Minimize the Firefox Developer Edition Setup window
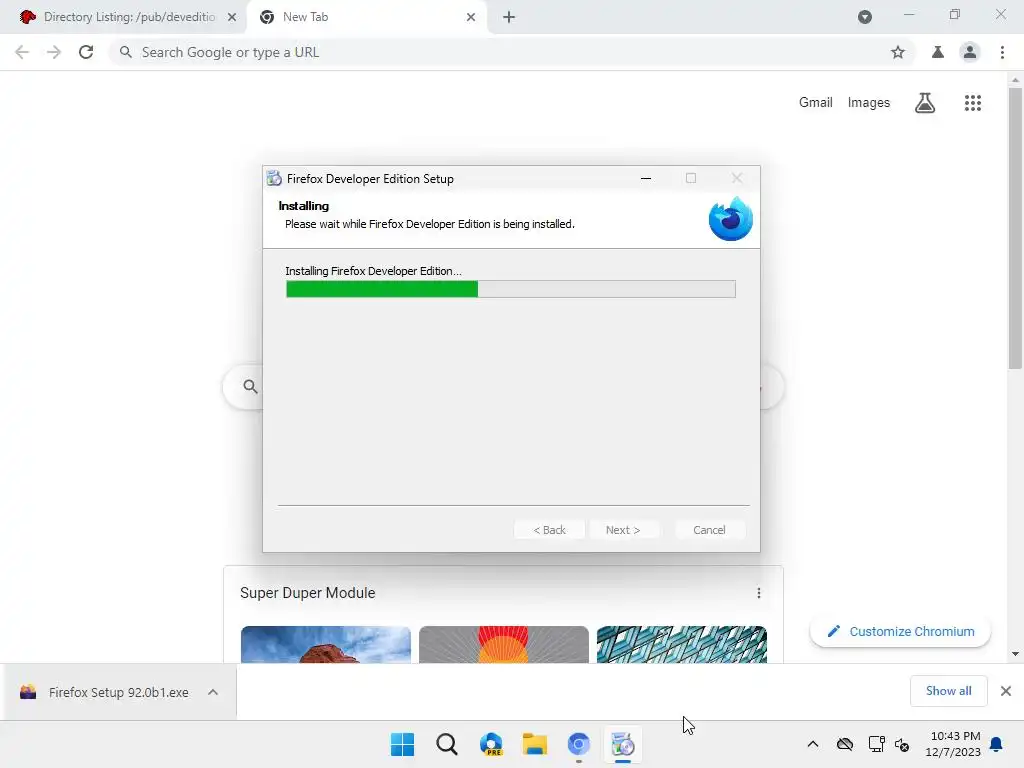This screenshot has height=768, width=1024. click(646, 178)
